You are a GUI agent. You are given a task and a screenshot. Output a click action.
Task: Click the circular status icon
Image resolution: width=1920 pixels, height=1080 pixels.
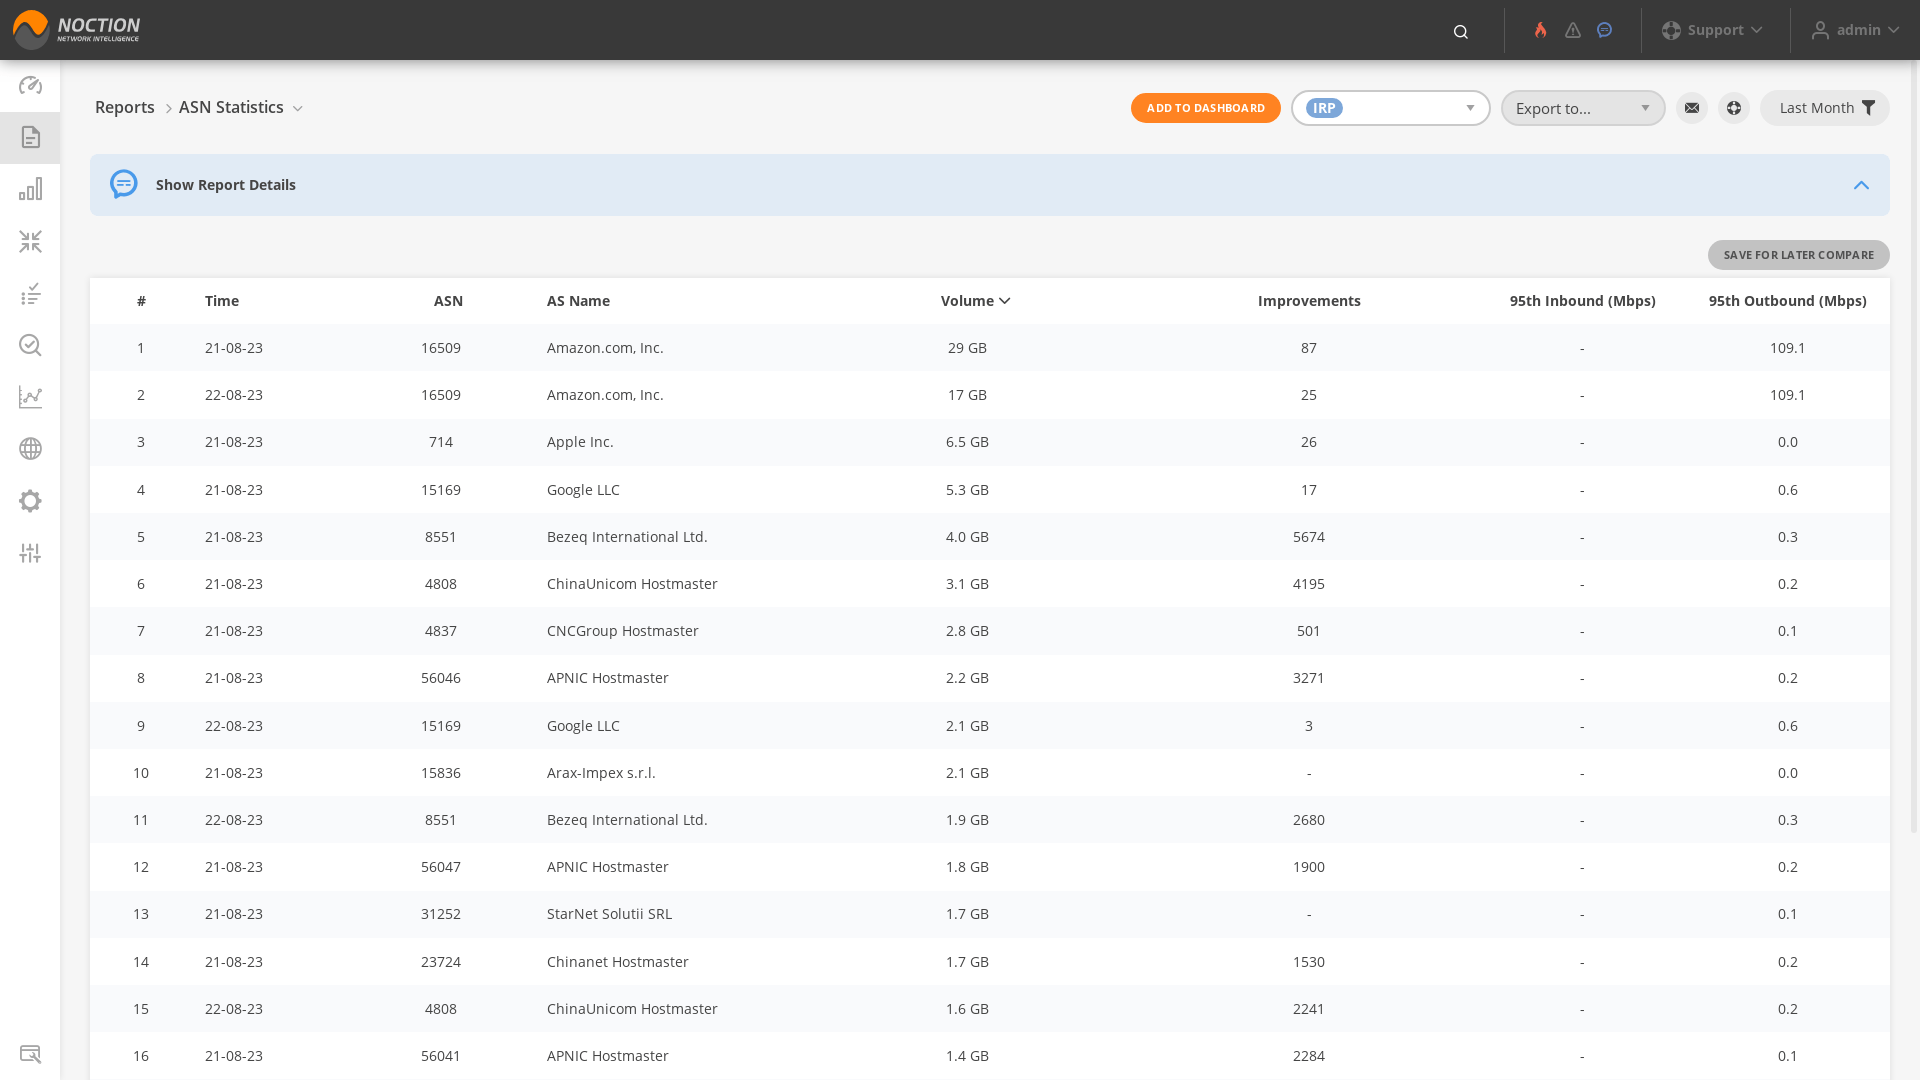coord(1605,29)
